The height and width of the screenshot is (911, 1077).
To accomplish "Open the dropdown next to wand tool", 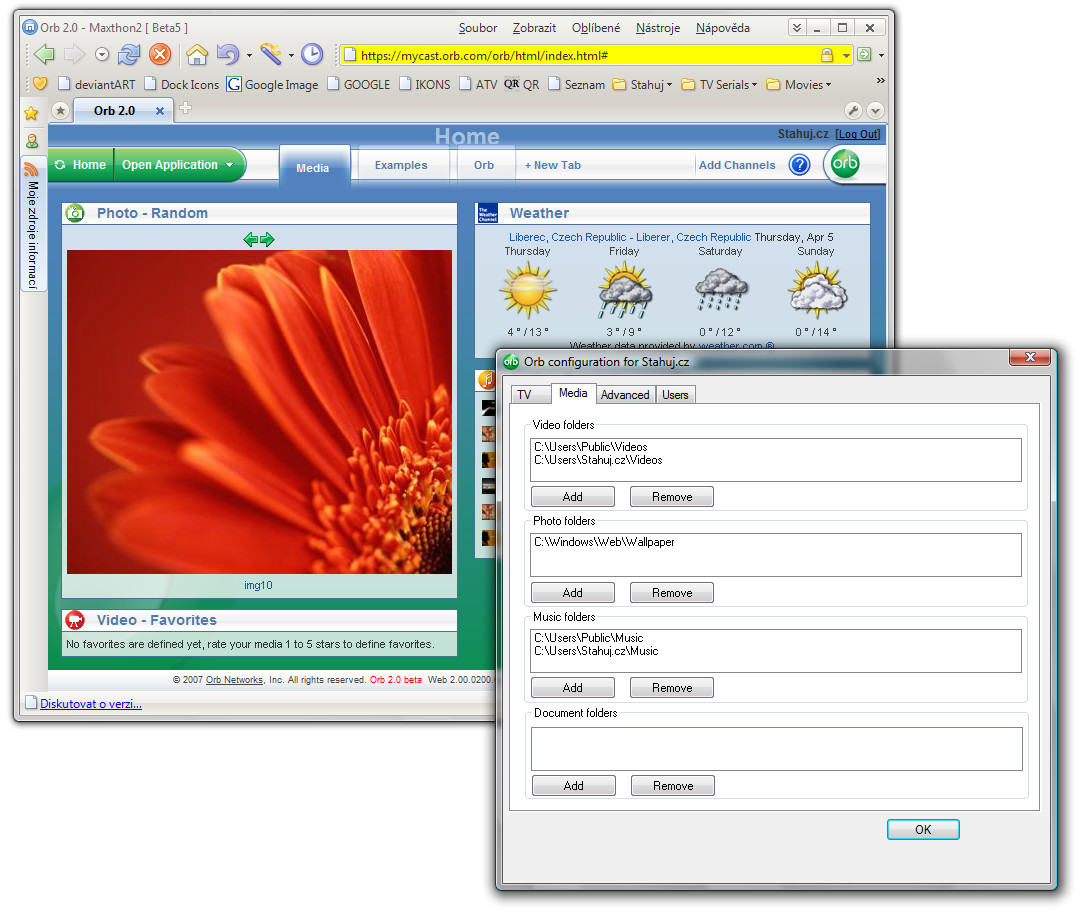I will coord(291,55).
